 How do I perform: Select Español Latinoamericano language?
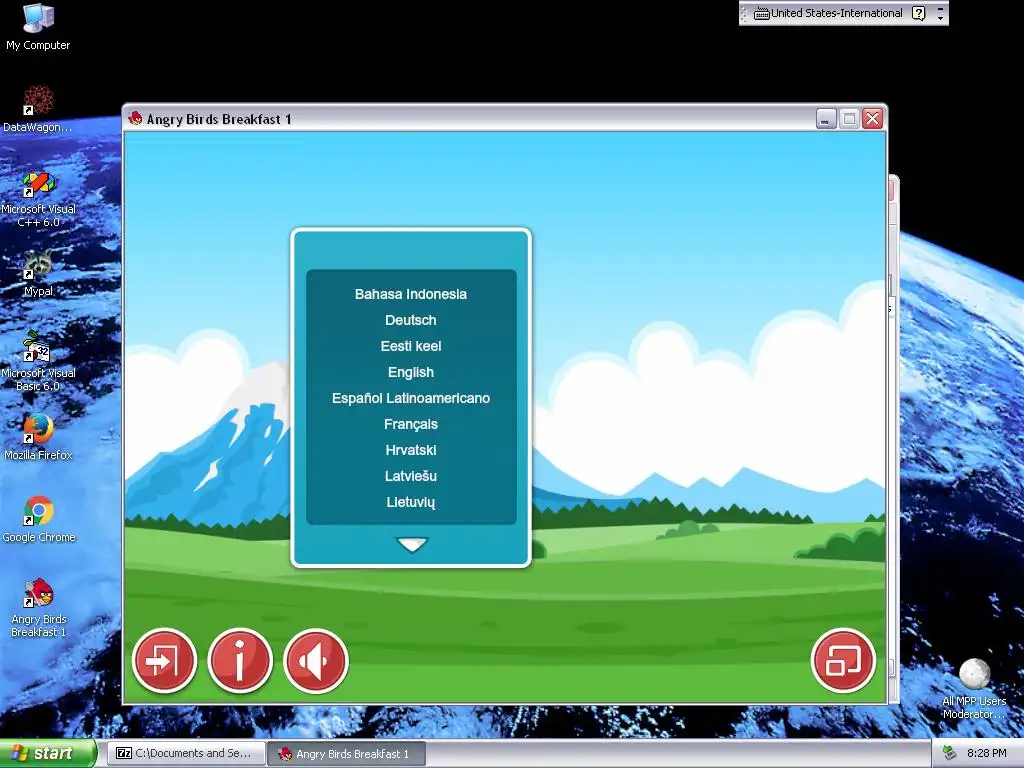tap(411, 398)
